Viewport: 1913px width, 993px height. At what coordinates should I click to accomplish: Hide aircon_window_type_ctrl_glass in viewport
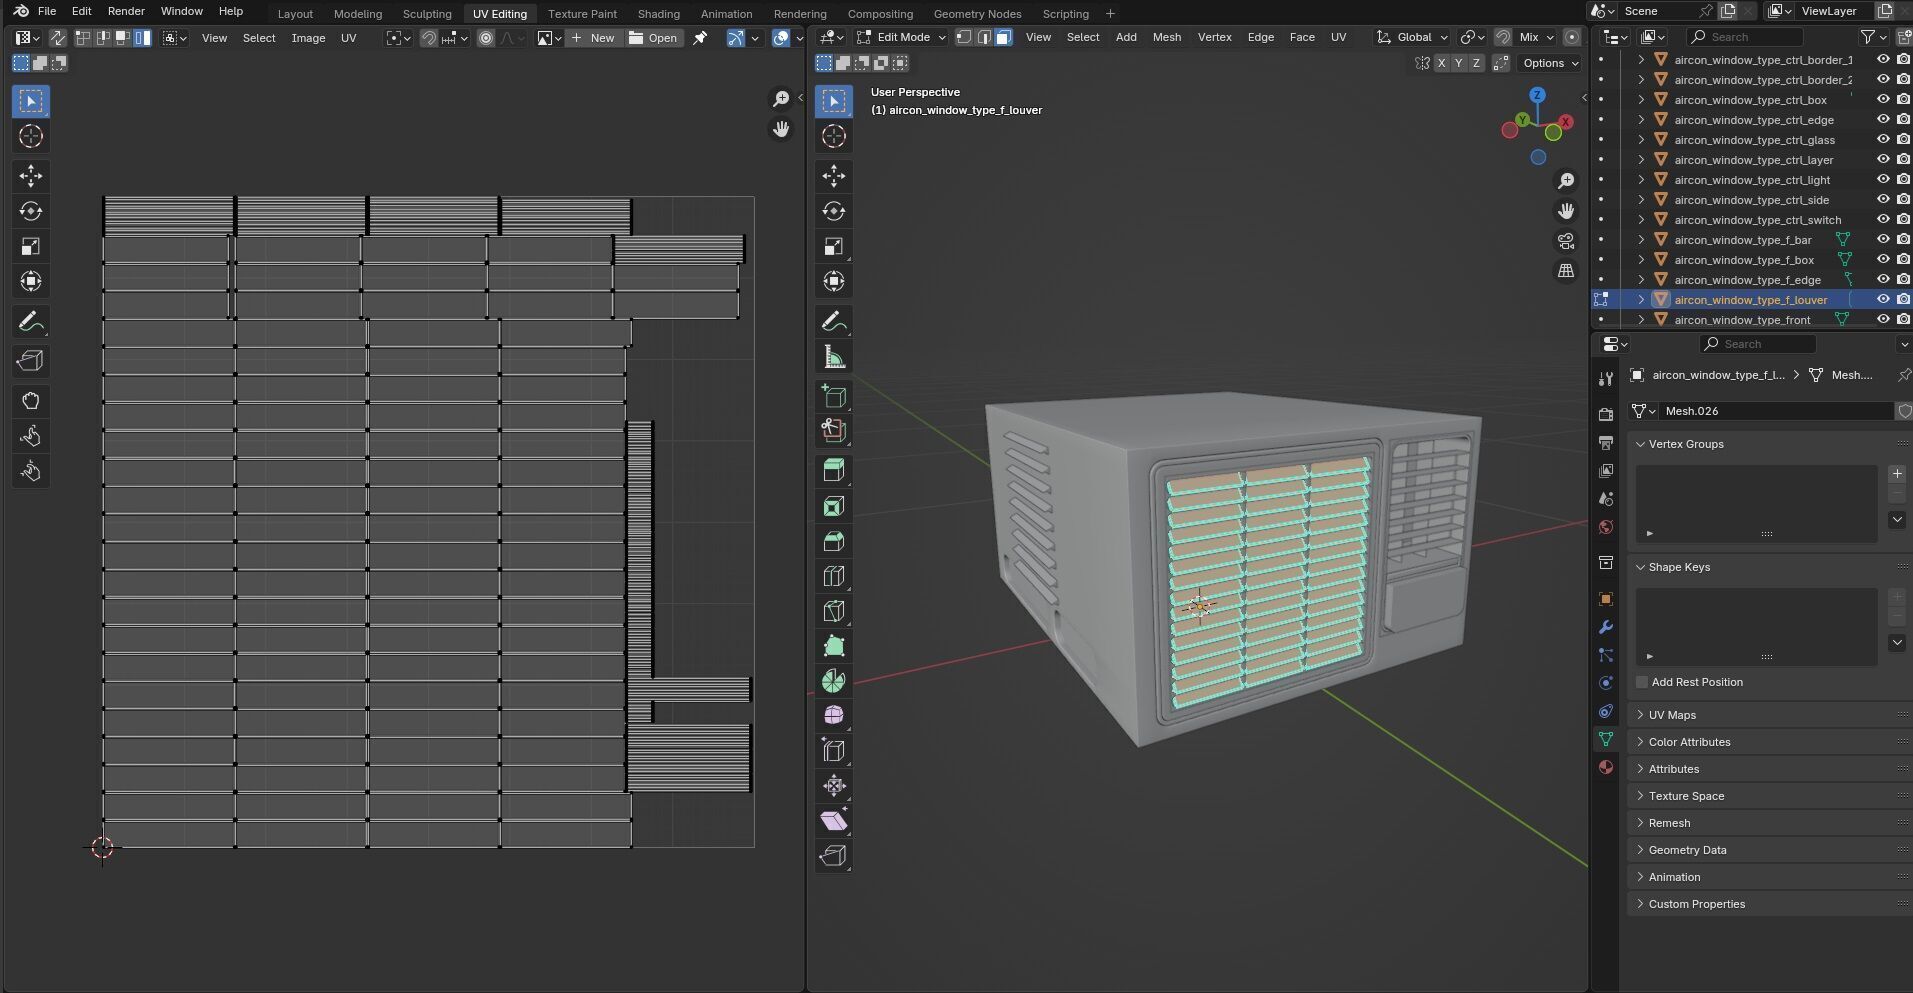pos(1883,140)
